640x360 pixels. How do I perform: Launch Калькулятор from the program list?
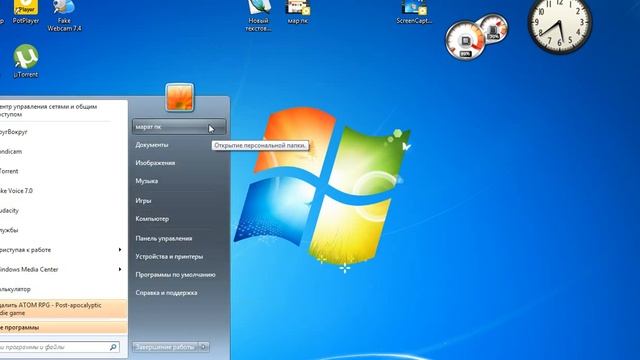pyautogui.click(x=63, y=289)
